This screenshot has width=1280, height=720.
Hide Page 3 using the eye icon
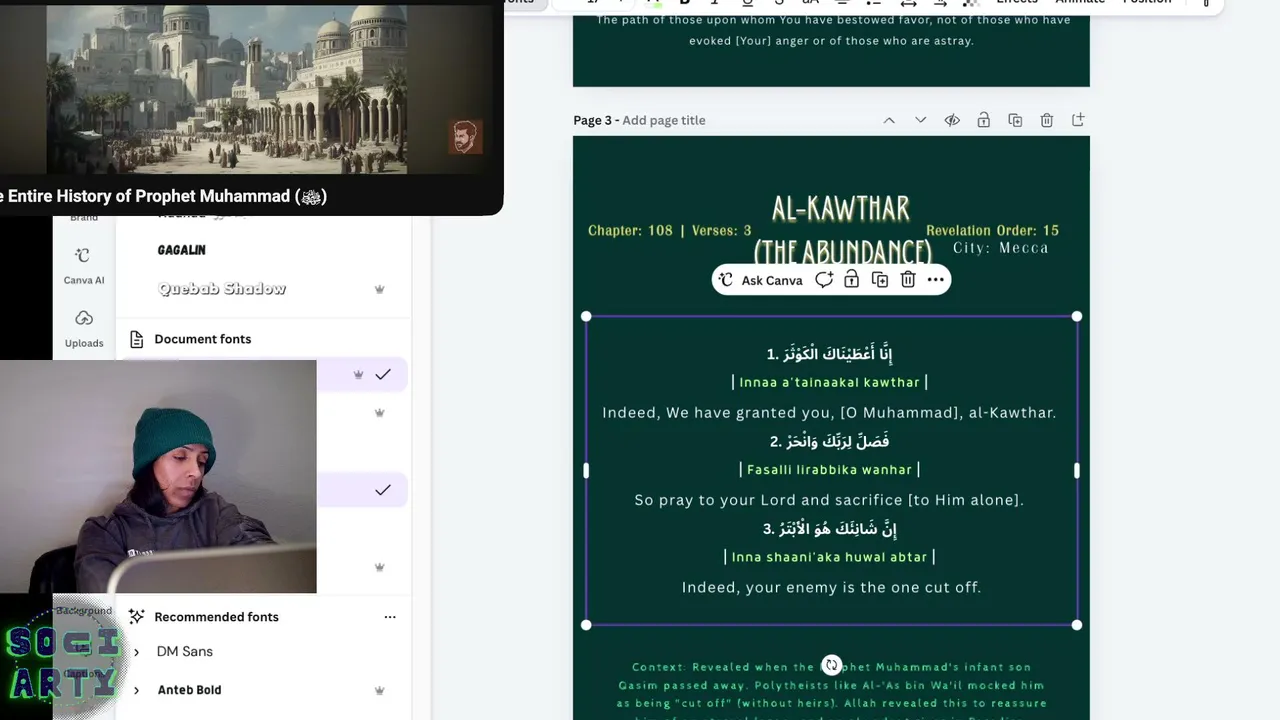coord(952,120)
